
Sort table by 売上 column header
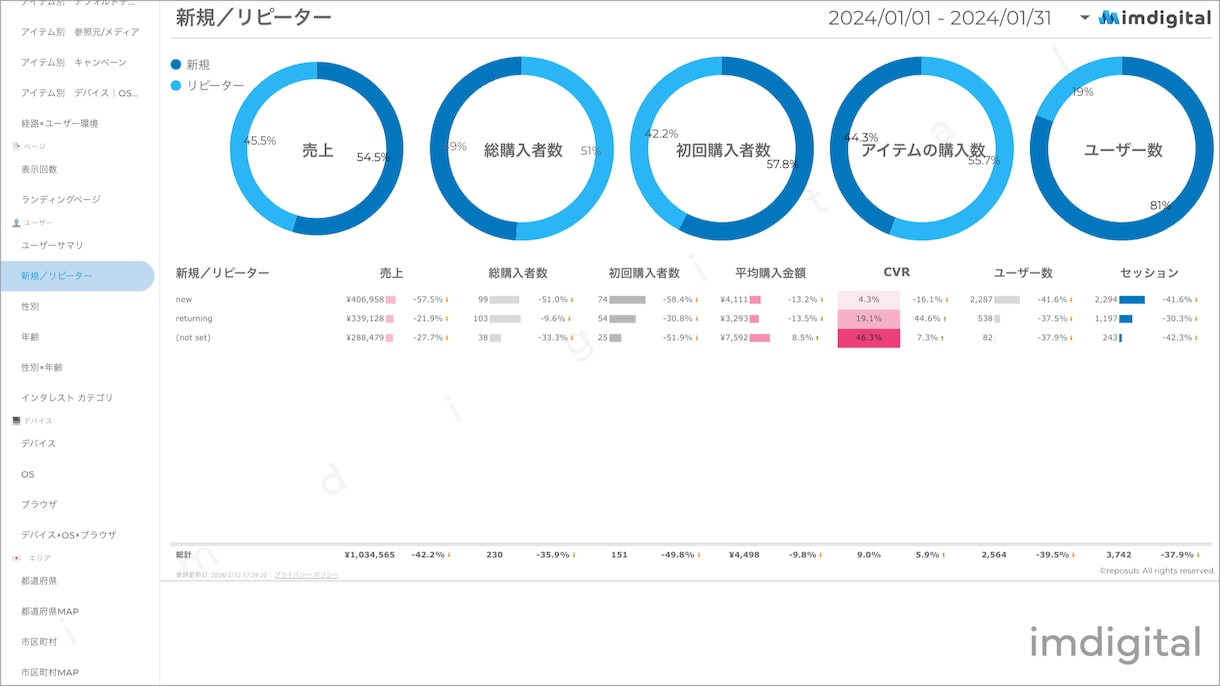click(392, 273)
